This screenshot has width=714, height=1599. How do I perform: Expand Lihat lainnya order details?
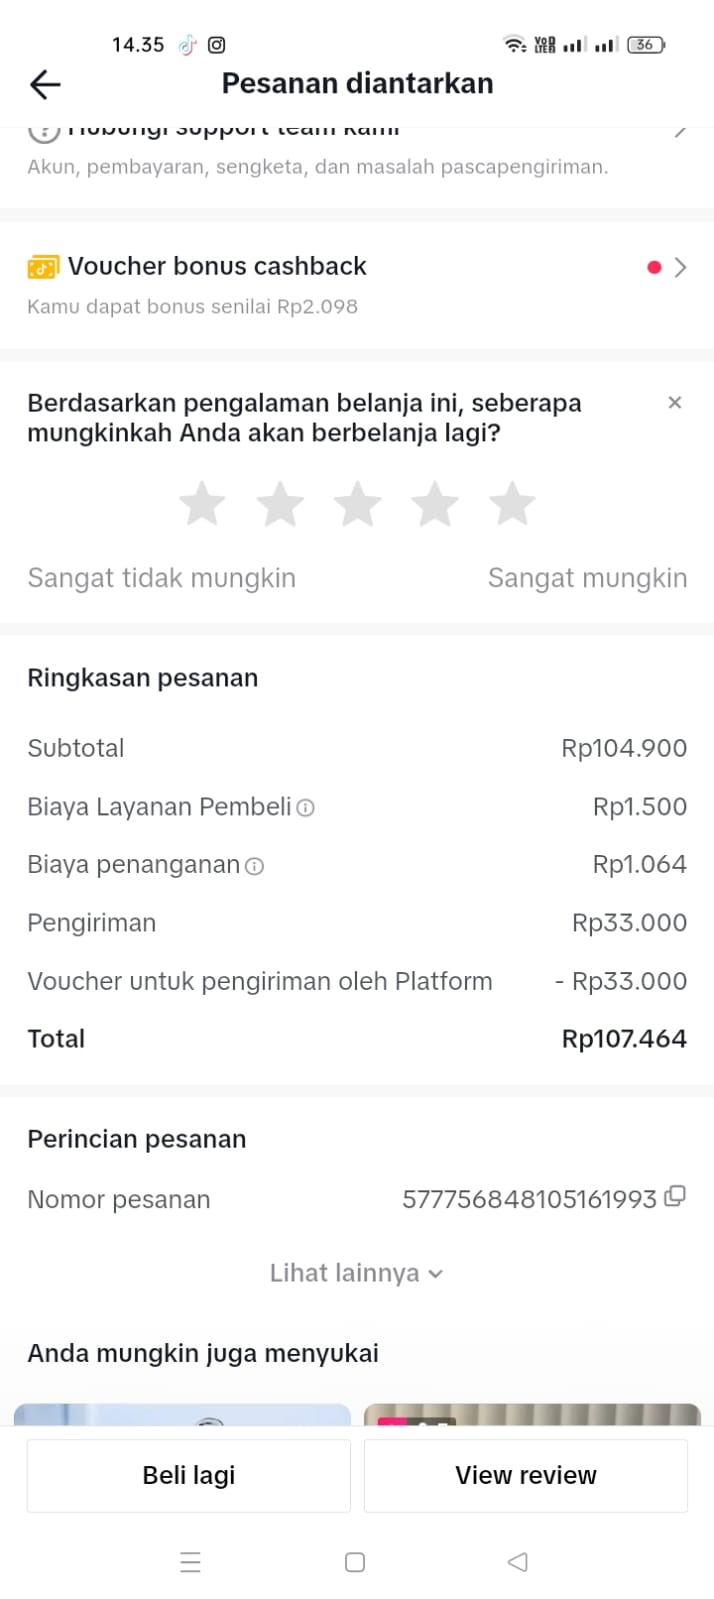point(356,1273)
